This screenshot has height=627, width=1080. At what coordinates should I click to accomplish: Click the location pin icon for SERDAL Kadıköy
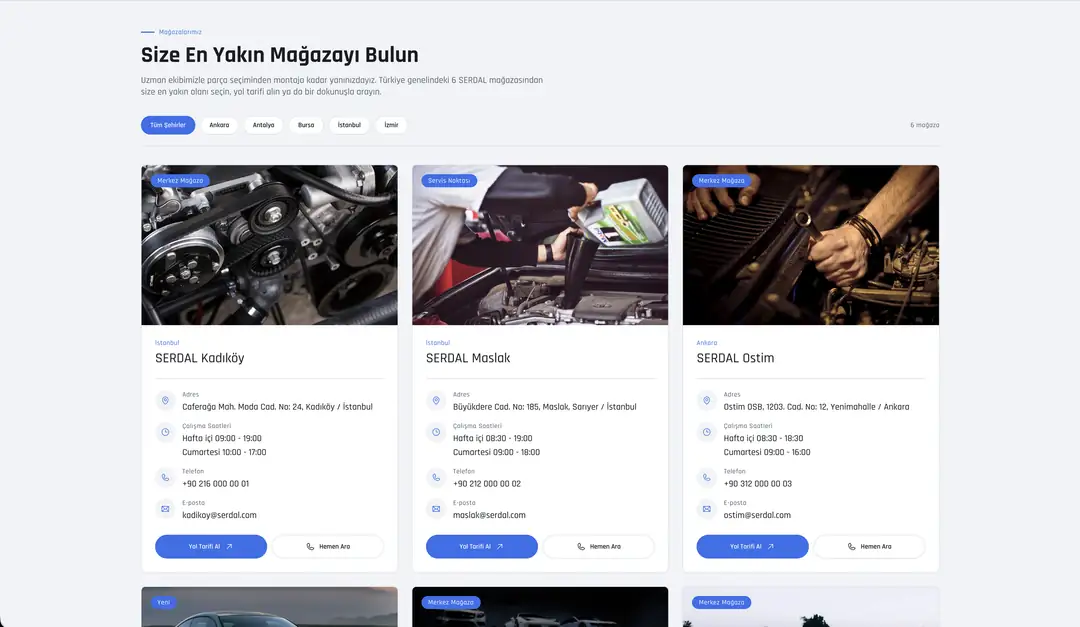click(x=165, y=400)
